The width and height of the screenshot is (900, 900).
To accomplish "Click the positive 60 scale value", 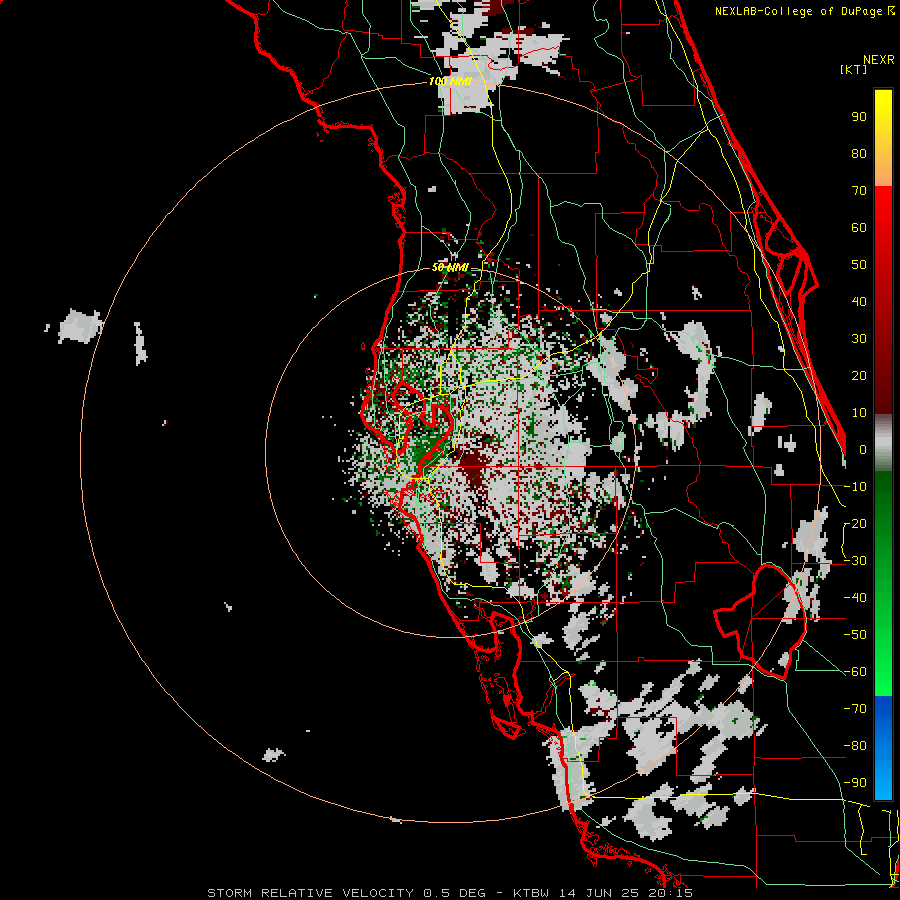I will tap(859, 227).
